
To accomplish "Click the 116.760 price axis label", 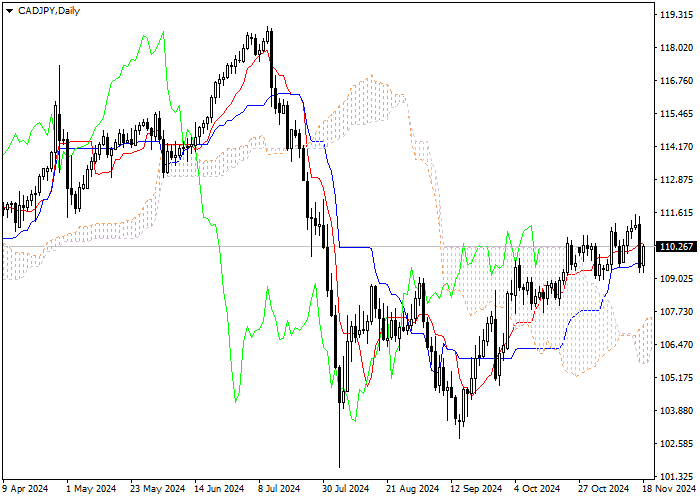I will (676, 81).
